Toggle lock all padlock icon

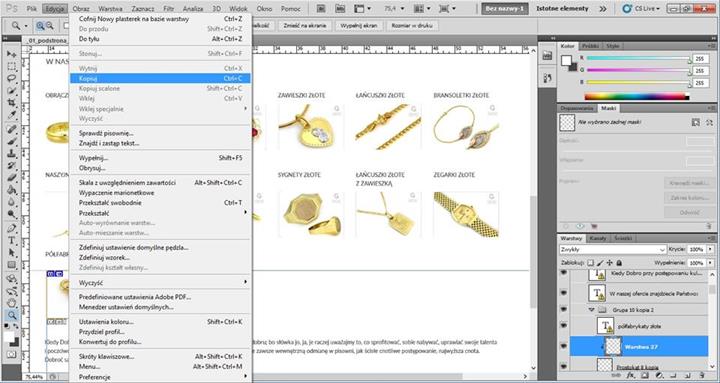click(619, 263)
